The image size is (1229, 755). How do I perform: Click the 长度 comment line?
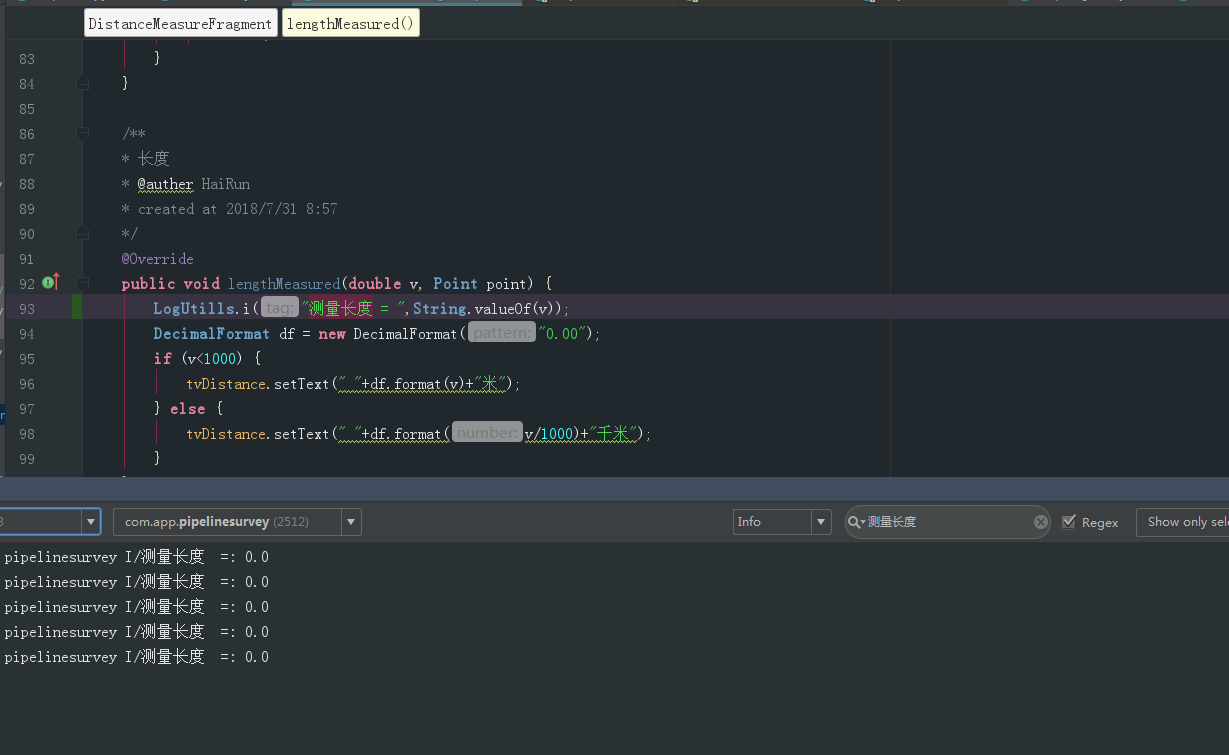pos(154,159)
